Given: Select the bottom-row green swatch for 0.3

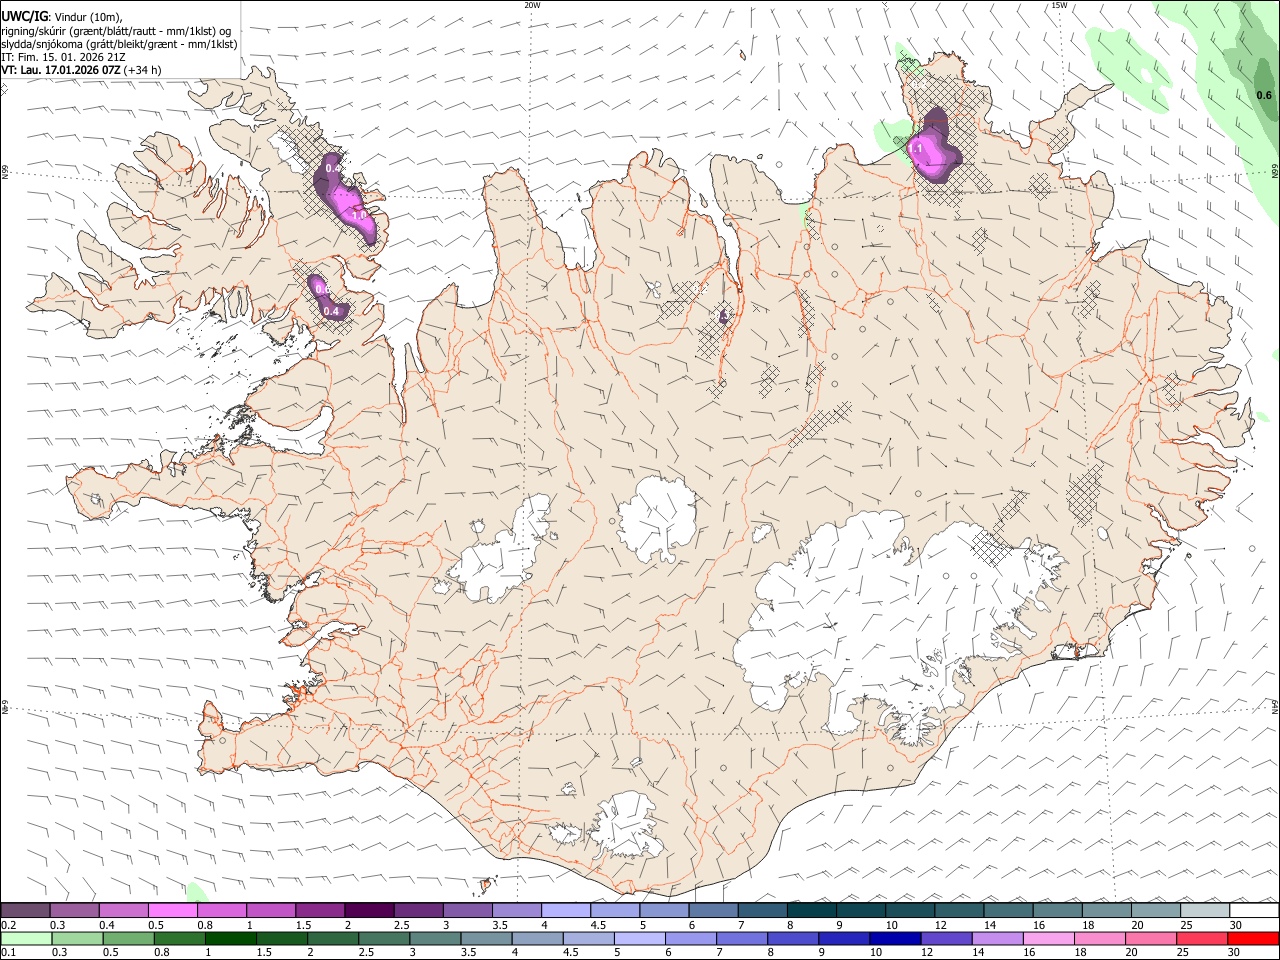Looking at the screenshot, I should pos(77,939).
